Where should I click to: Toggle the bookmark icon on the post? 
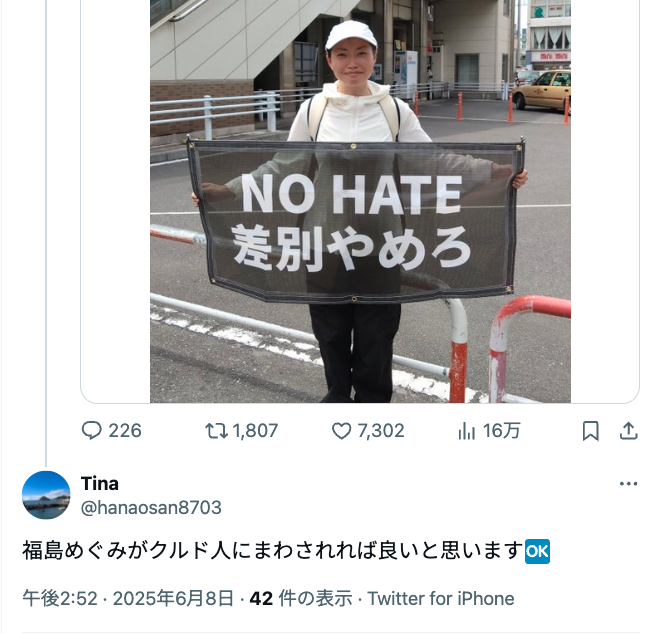point(591,431)
